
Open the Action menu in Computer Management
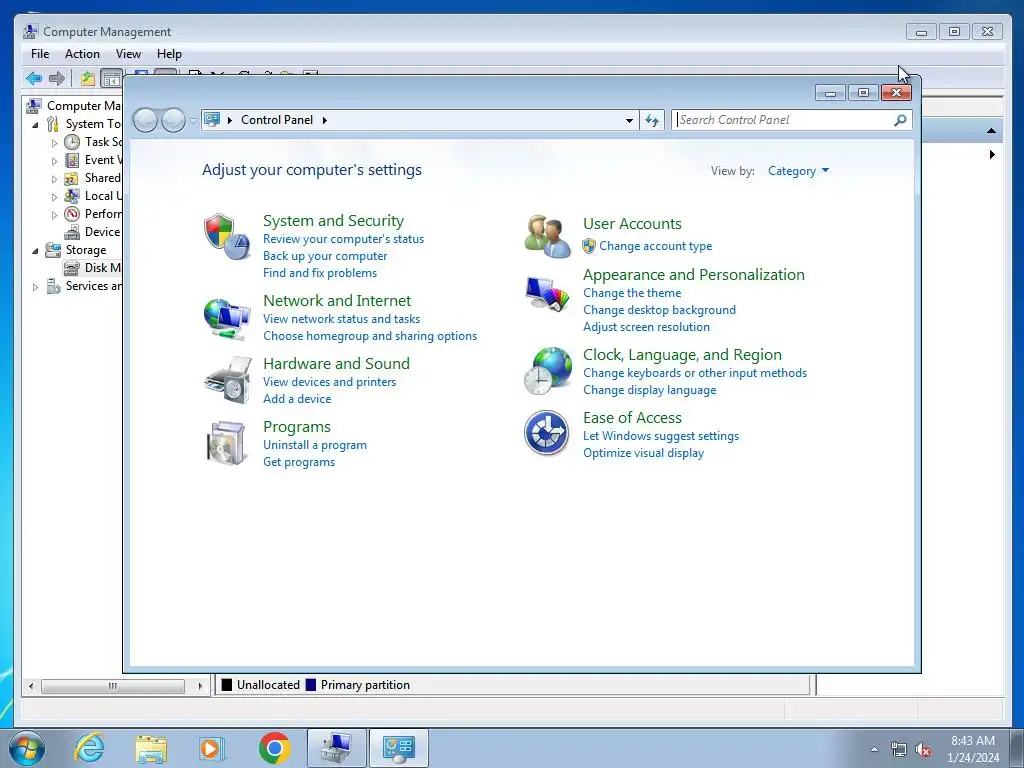pos(82,54)
